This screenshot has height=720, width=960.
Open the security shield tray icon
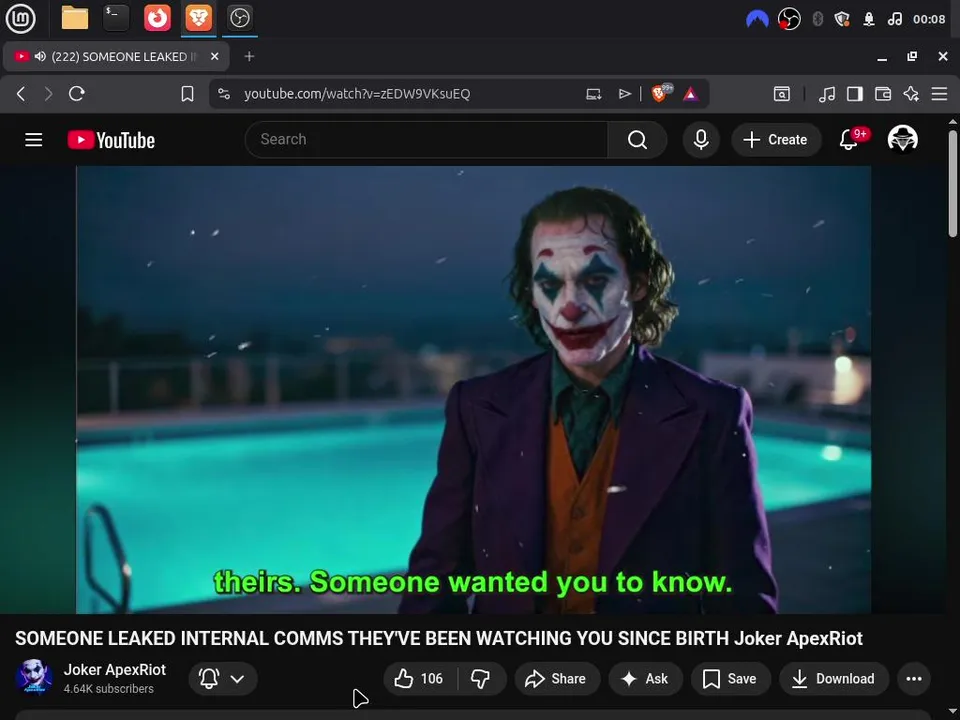(x=842, y=20)
